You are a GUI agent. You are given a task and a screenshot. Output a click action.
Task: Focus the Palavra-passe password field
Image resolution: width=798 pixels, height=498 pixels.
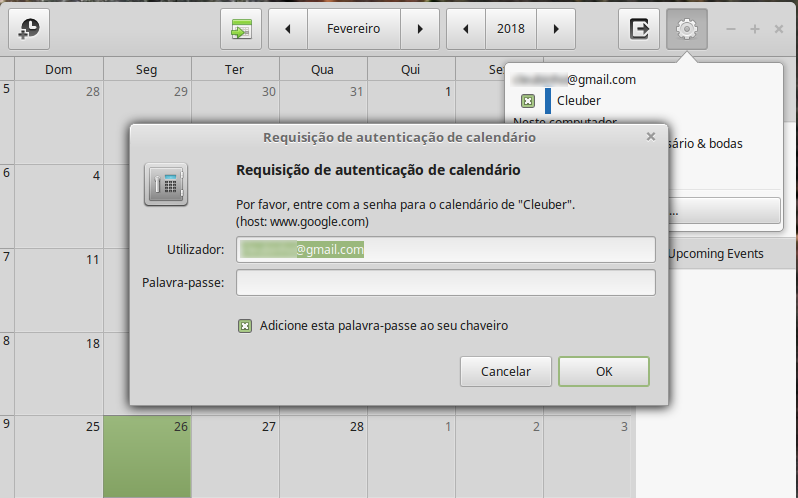click(445, 283)
